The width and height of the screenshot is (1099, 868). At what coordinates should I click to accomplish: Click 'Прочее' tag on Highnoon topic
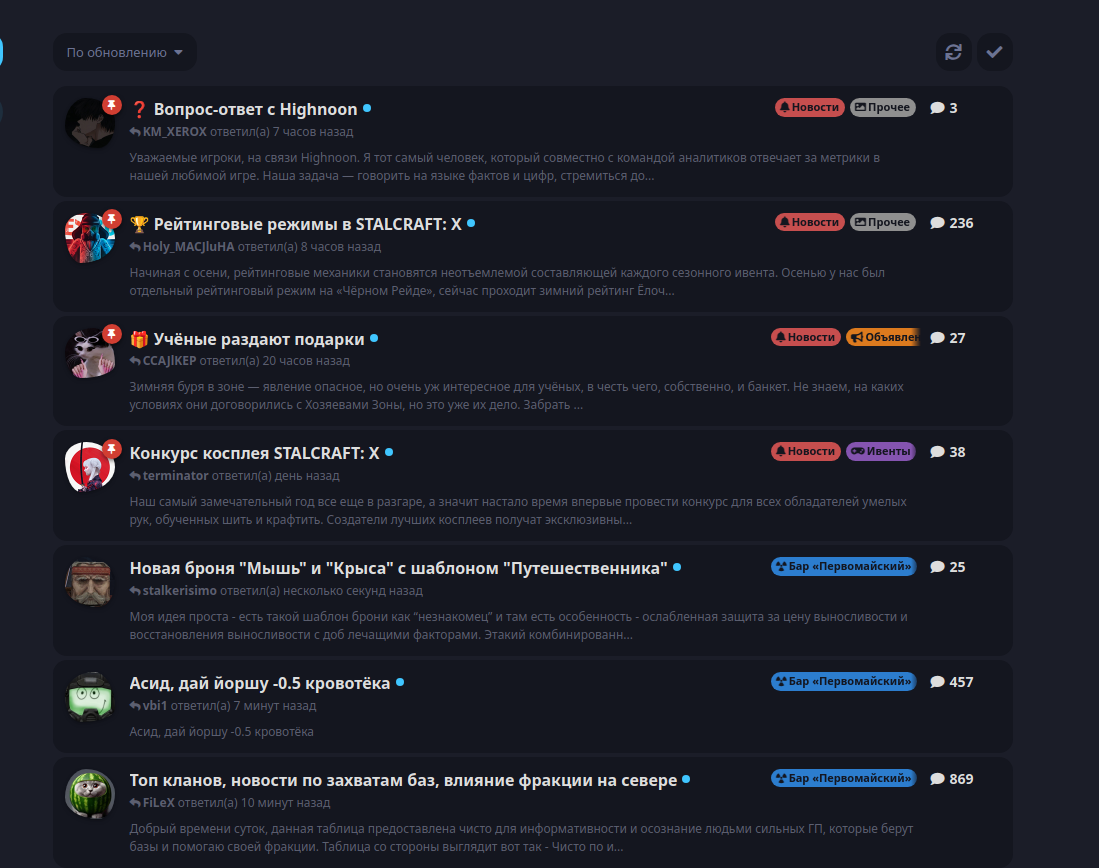click(x=883, y=107)
